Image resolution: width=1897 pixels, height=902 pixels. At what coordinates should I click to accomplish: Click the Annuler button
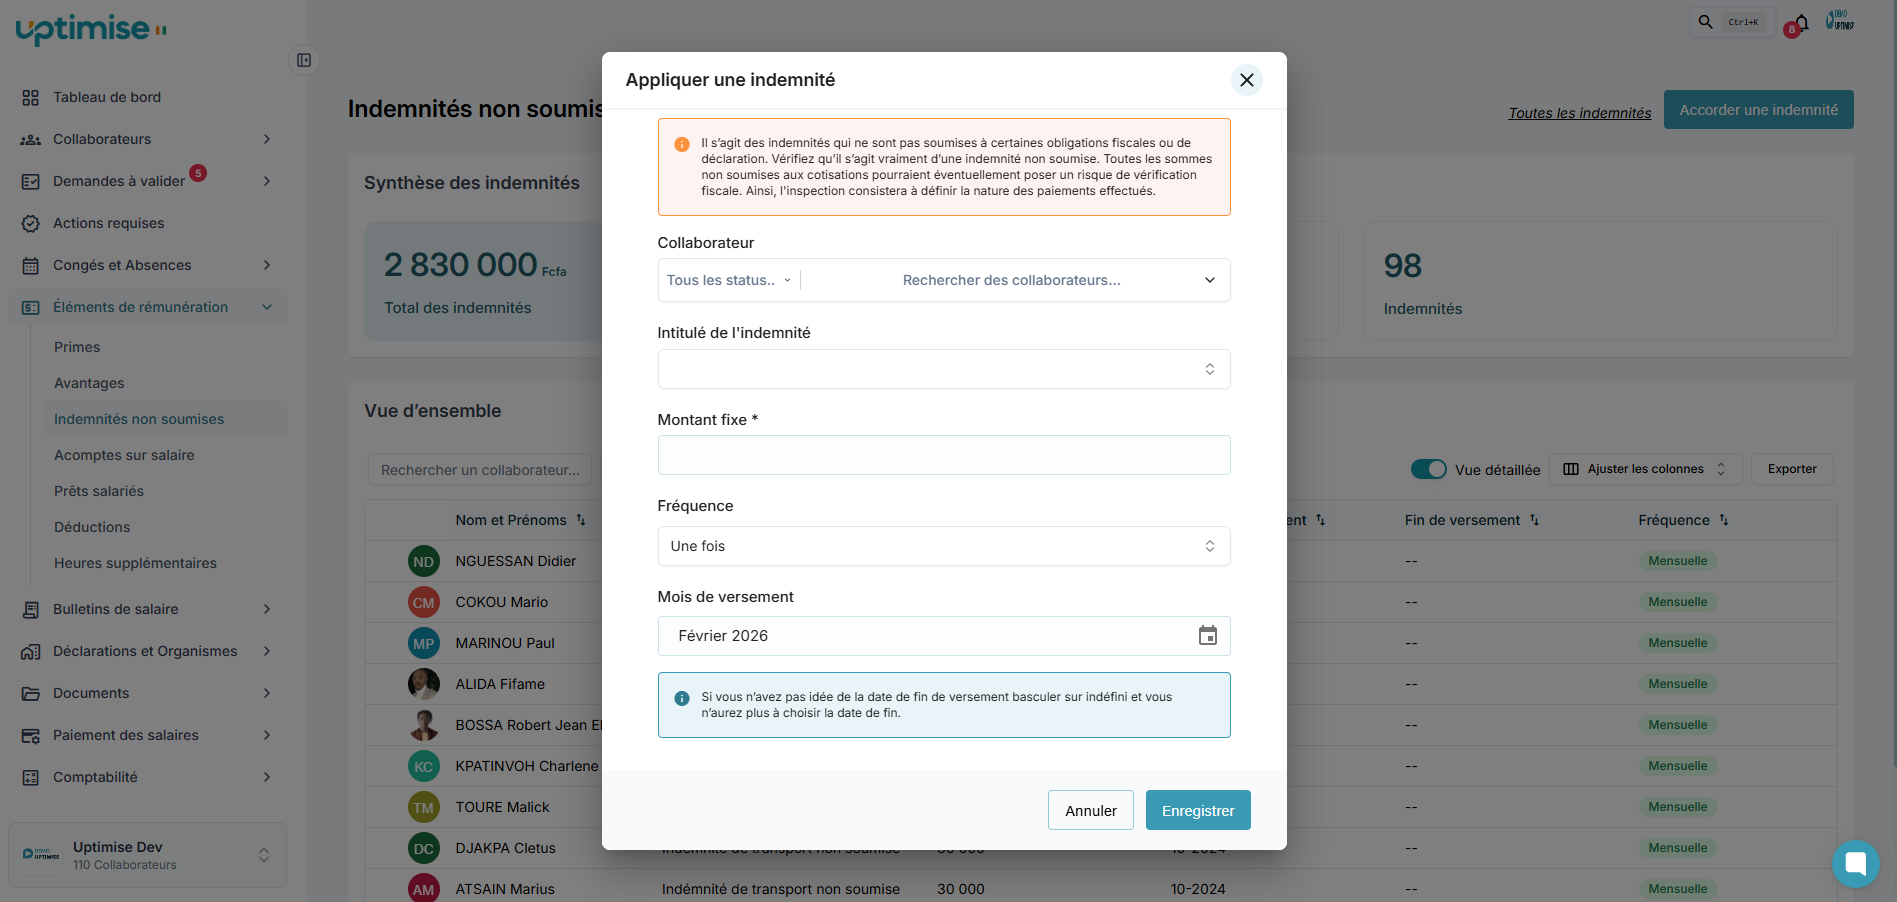point(1090,810)
